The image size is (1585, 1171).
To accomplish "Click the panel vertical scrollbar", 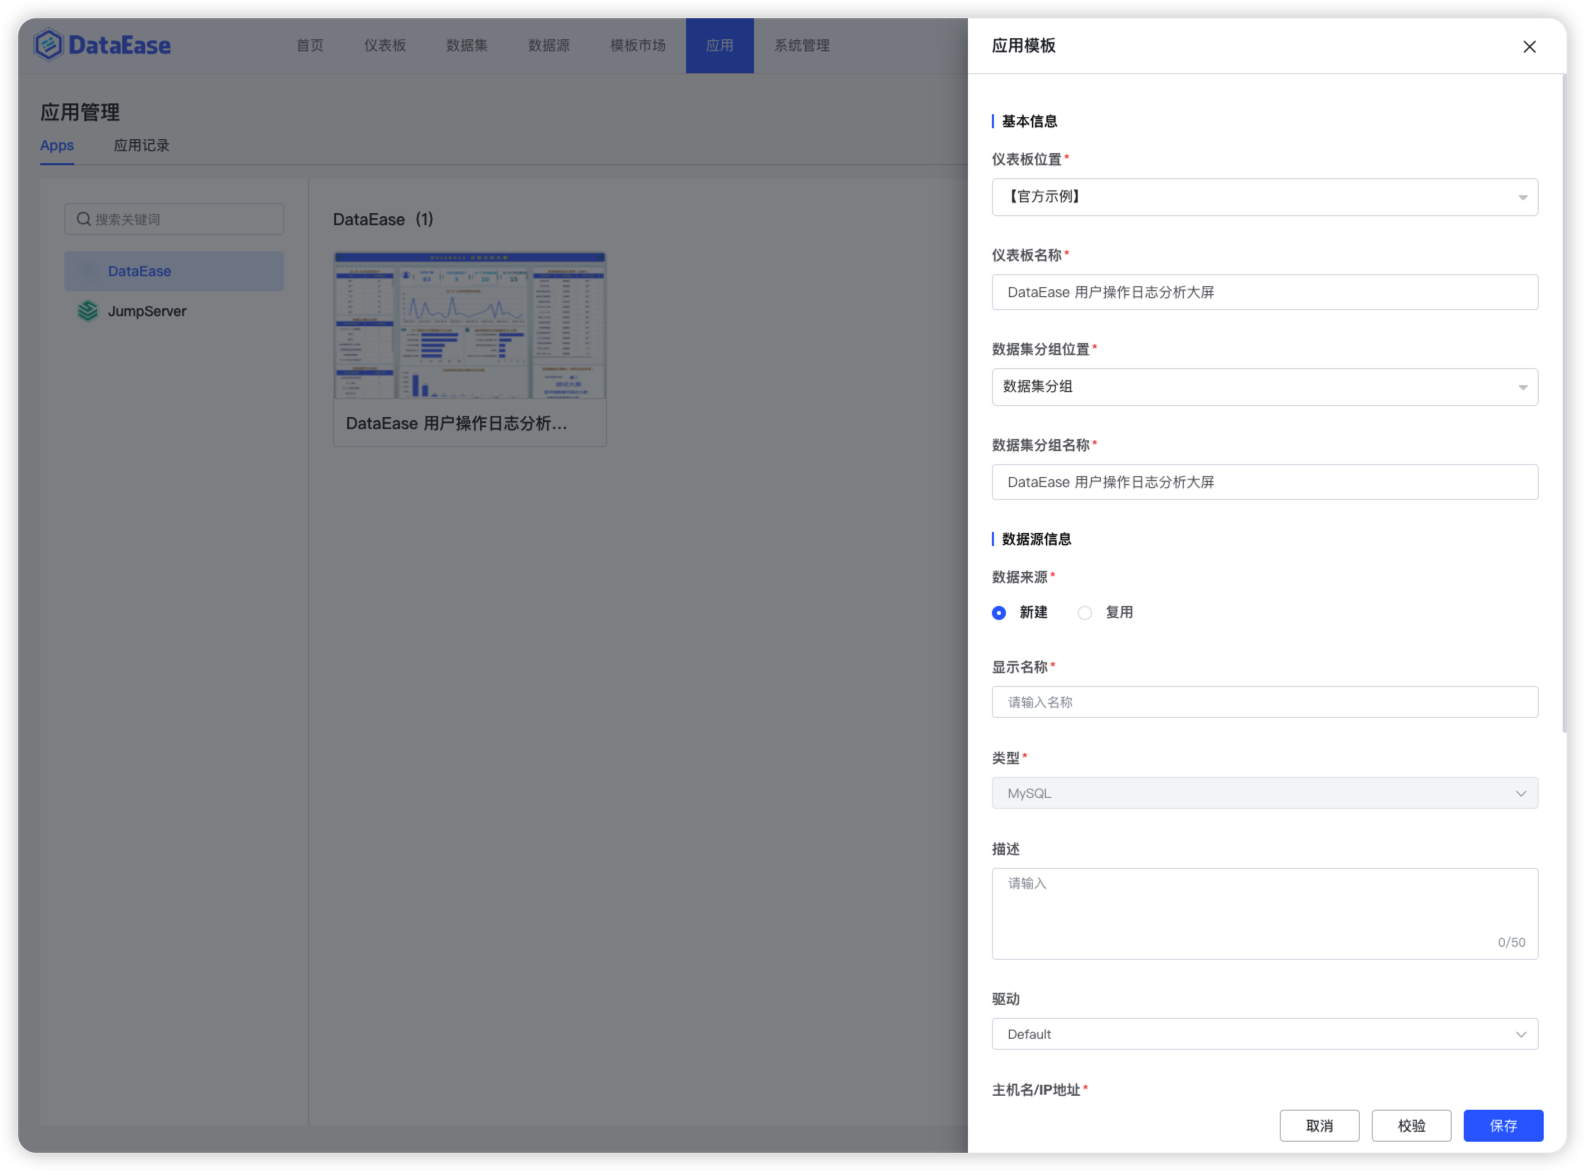I will 1564,403.
